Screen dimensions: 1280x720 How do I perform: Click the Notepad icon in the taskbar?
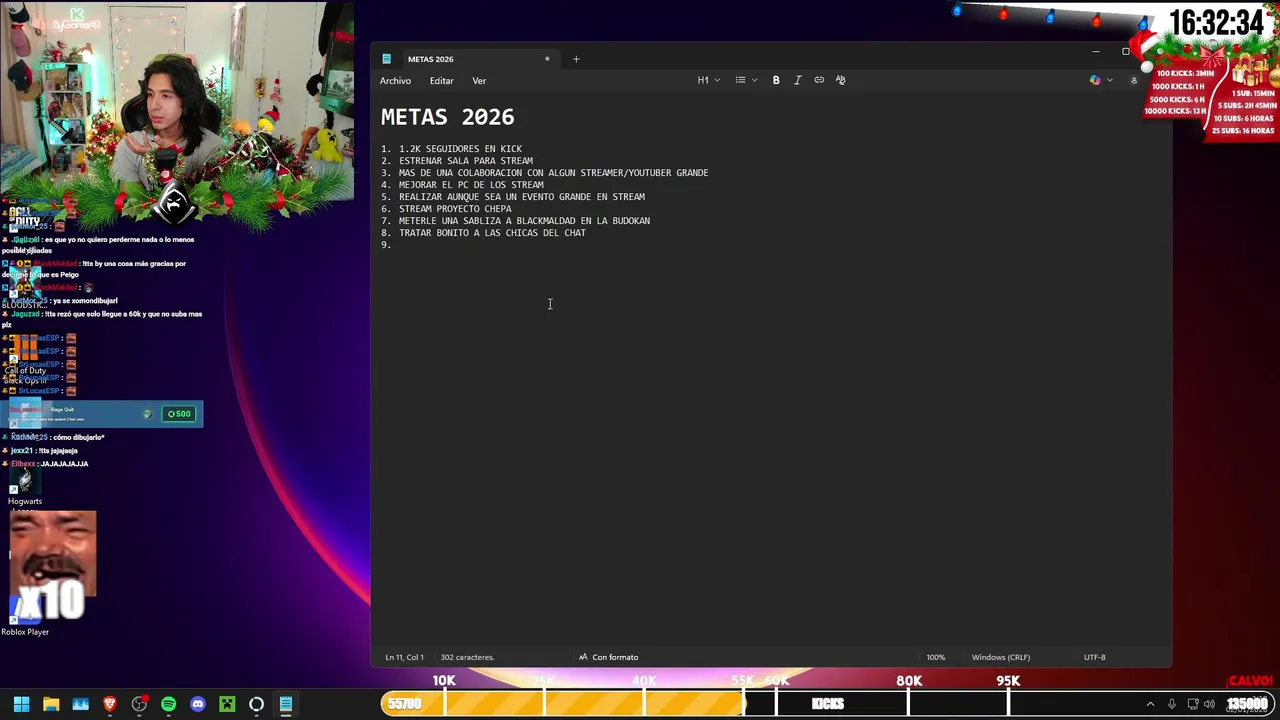coord(286,704)
